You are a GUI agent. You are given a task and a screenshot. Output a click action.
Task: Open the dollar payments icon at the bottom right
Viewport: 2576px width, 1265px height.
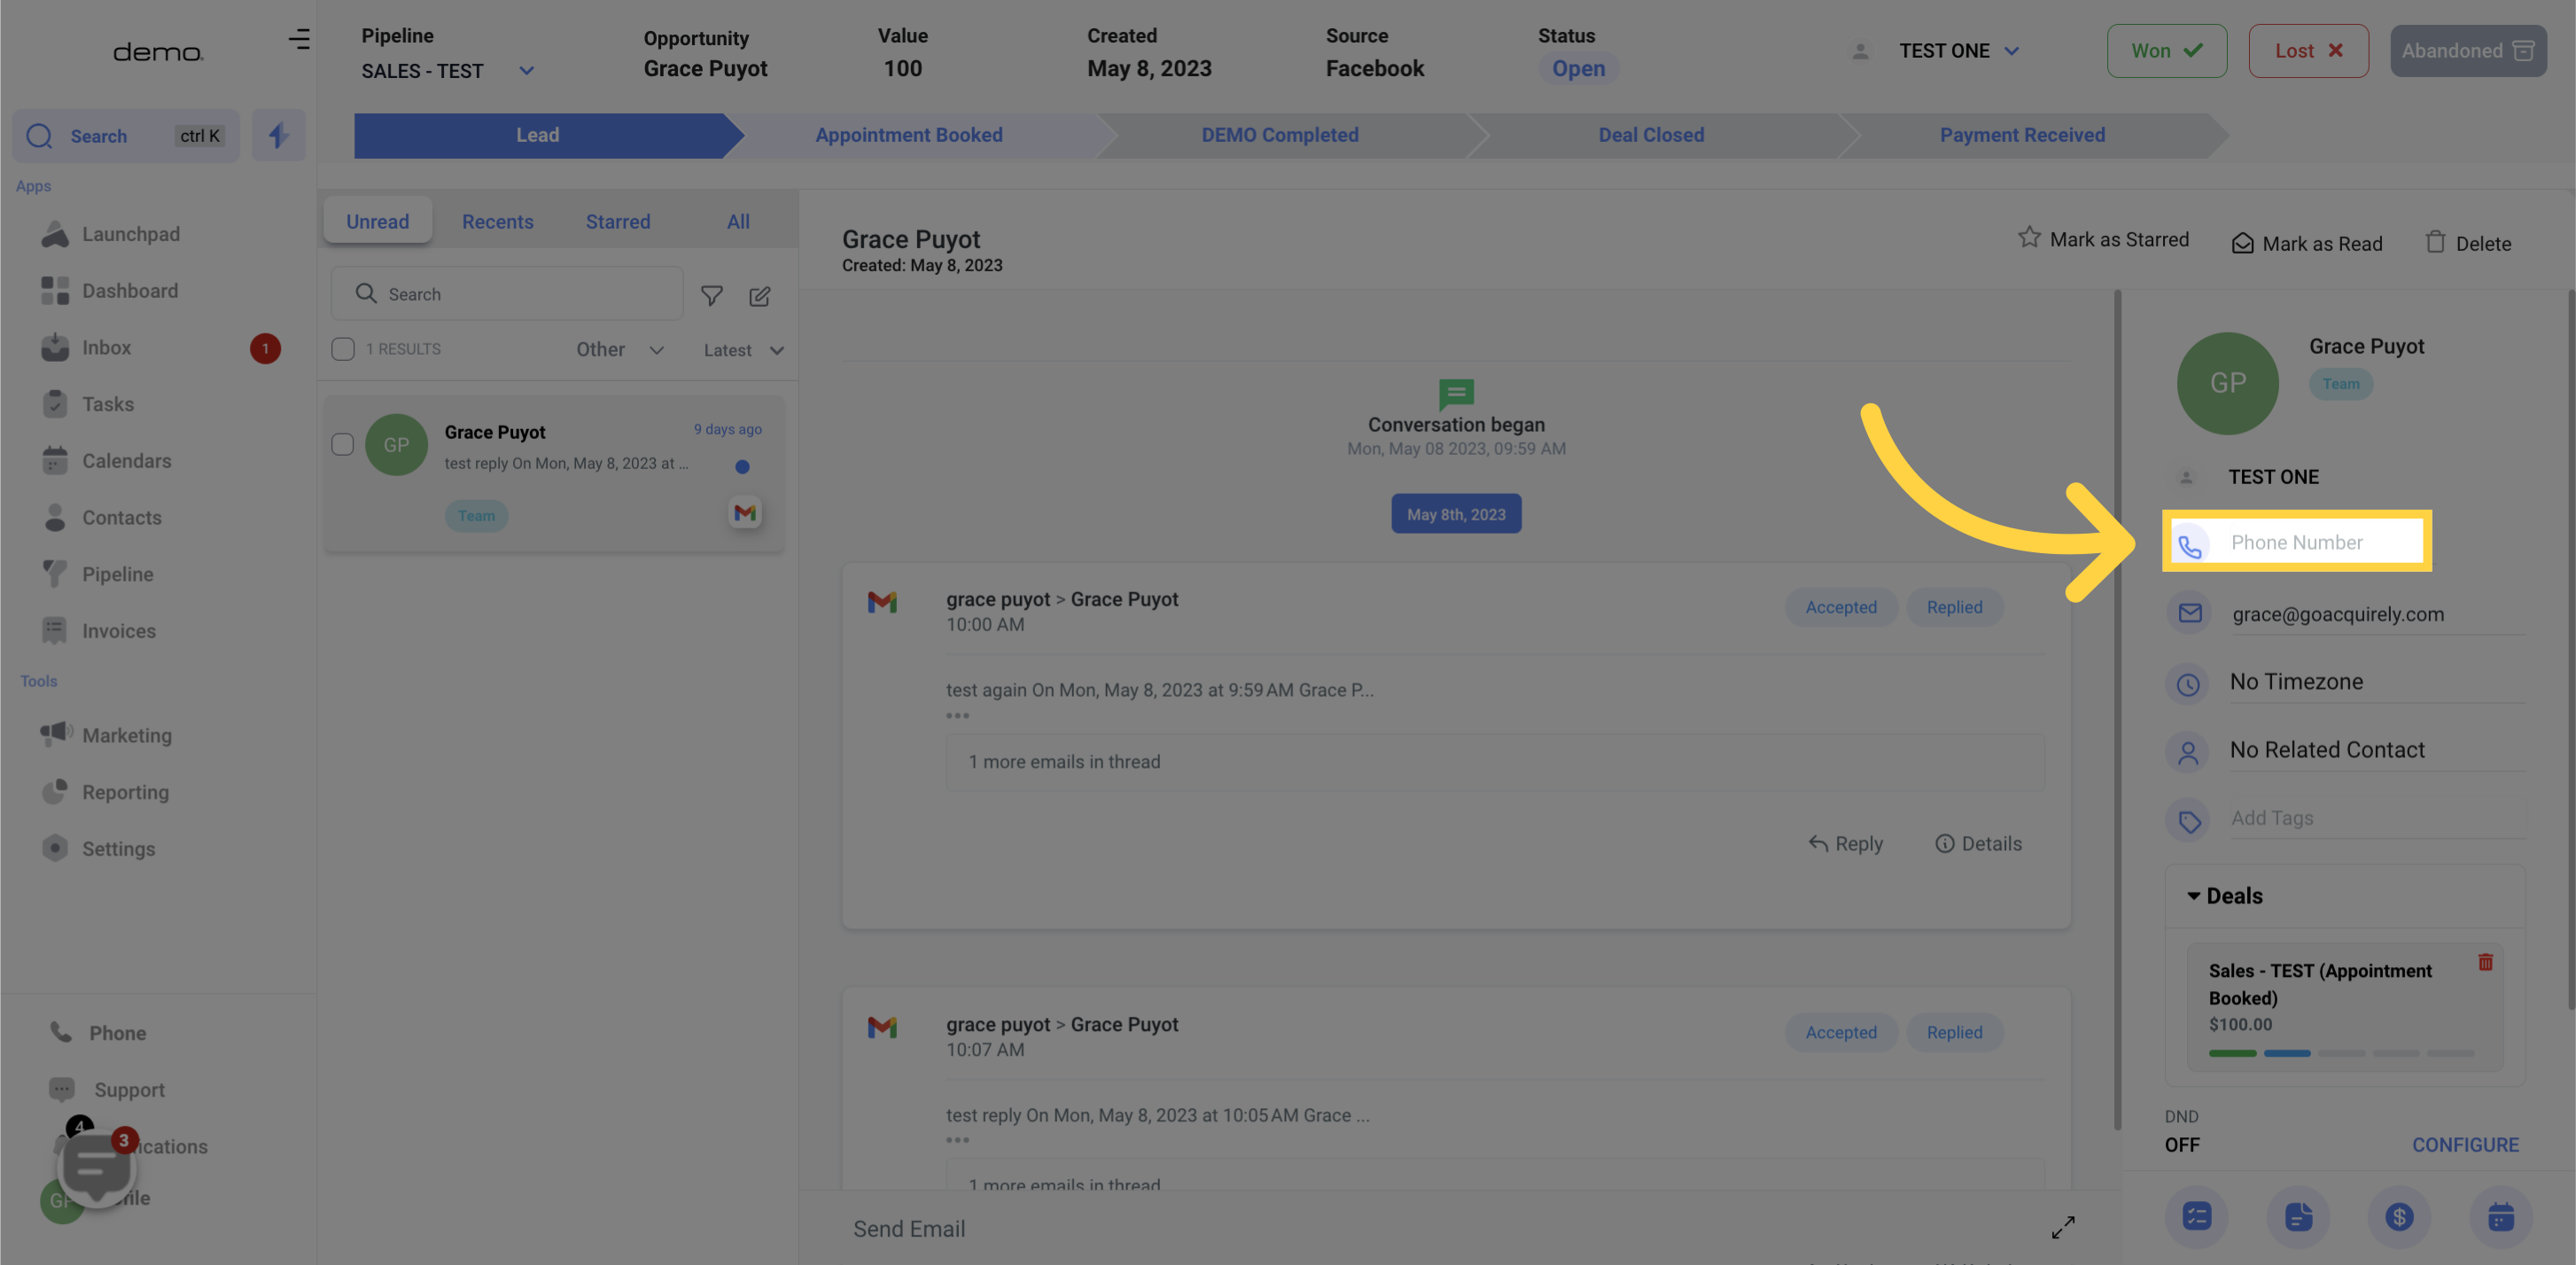2399,1216
